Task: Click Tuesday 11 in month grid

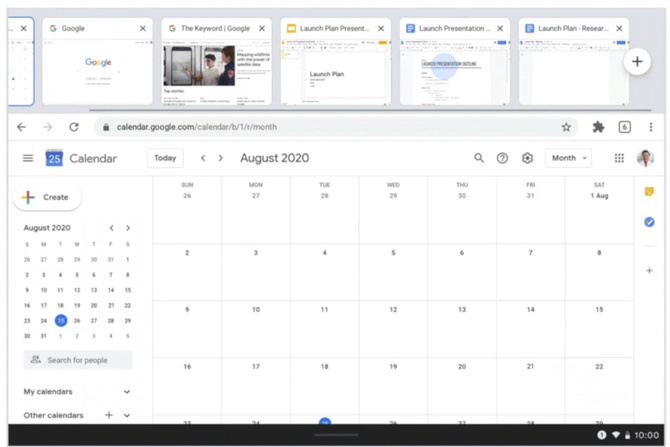Action: point(324,329)
